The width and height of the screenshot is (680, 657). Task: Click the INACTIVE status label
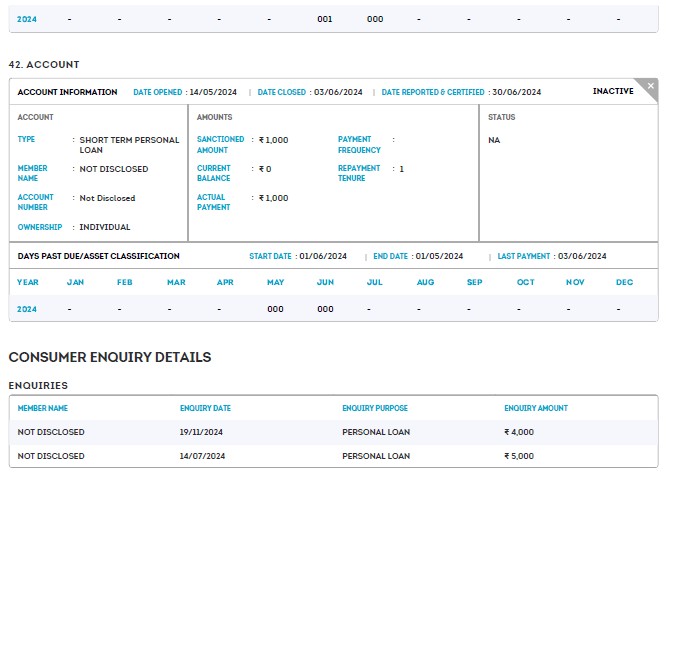tap(612, 92)
